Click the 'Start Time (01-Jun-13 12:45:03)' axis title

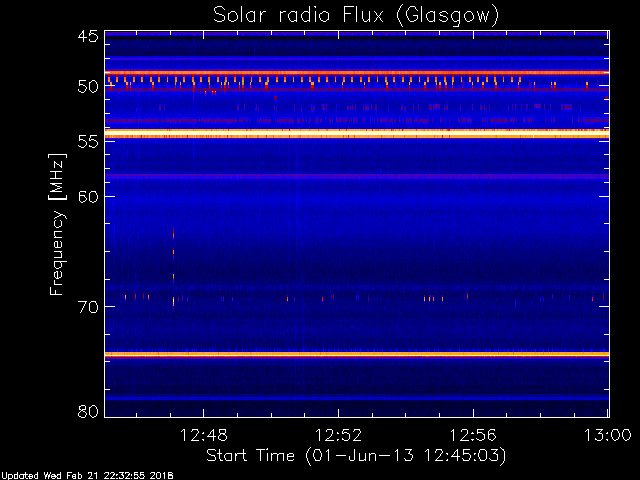(x=356, y=456)
